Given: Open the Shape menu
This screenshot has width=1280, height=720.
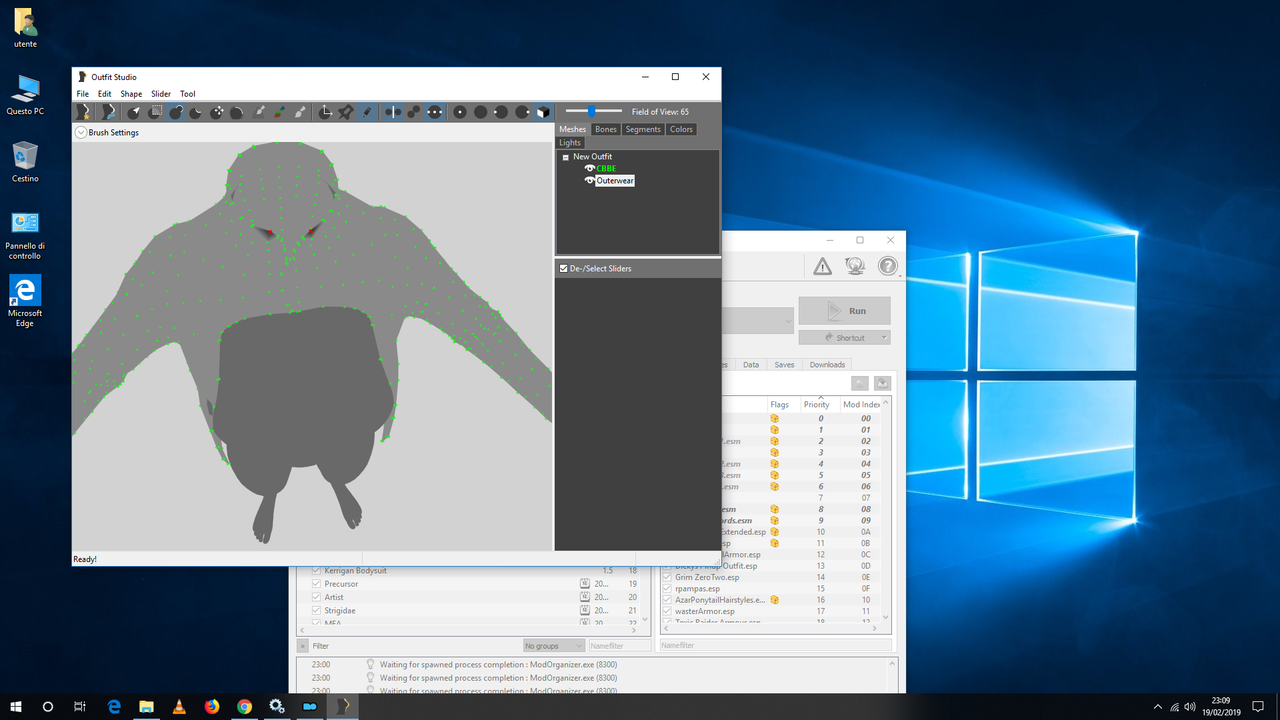Looking at the screenshot, I should (x=131, y=94).
